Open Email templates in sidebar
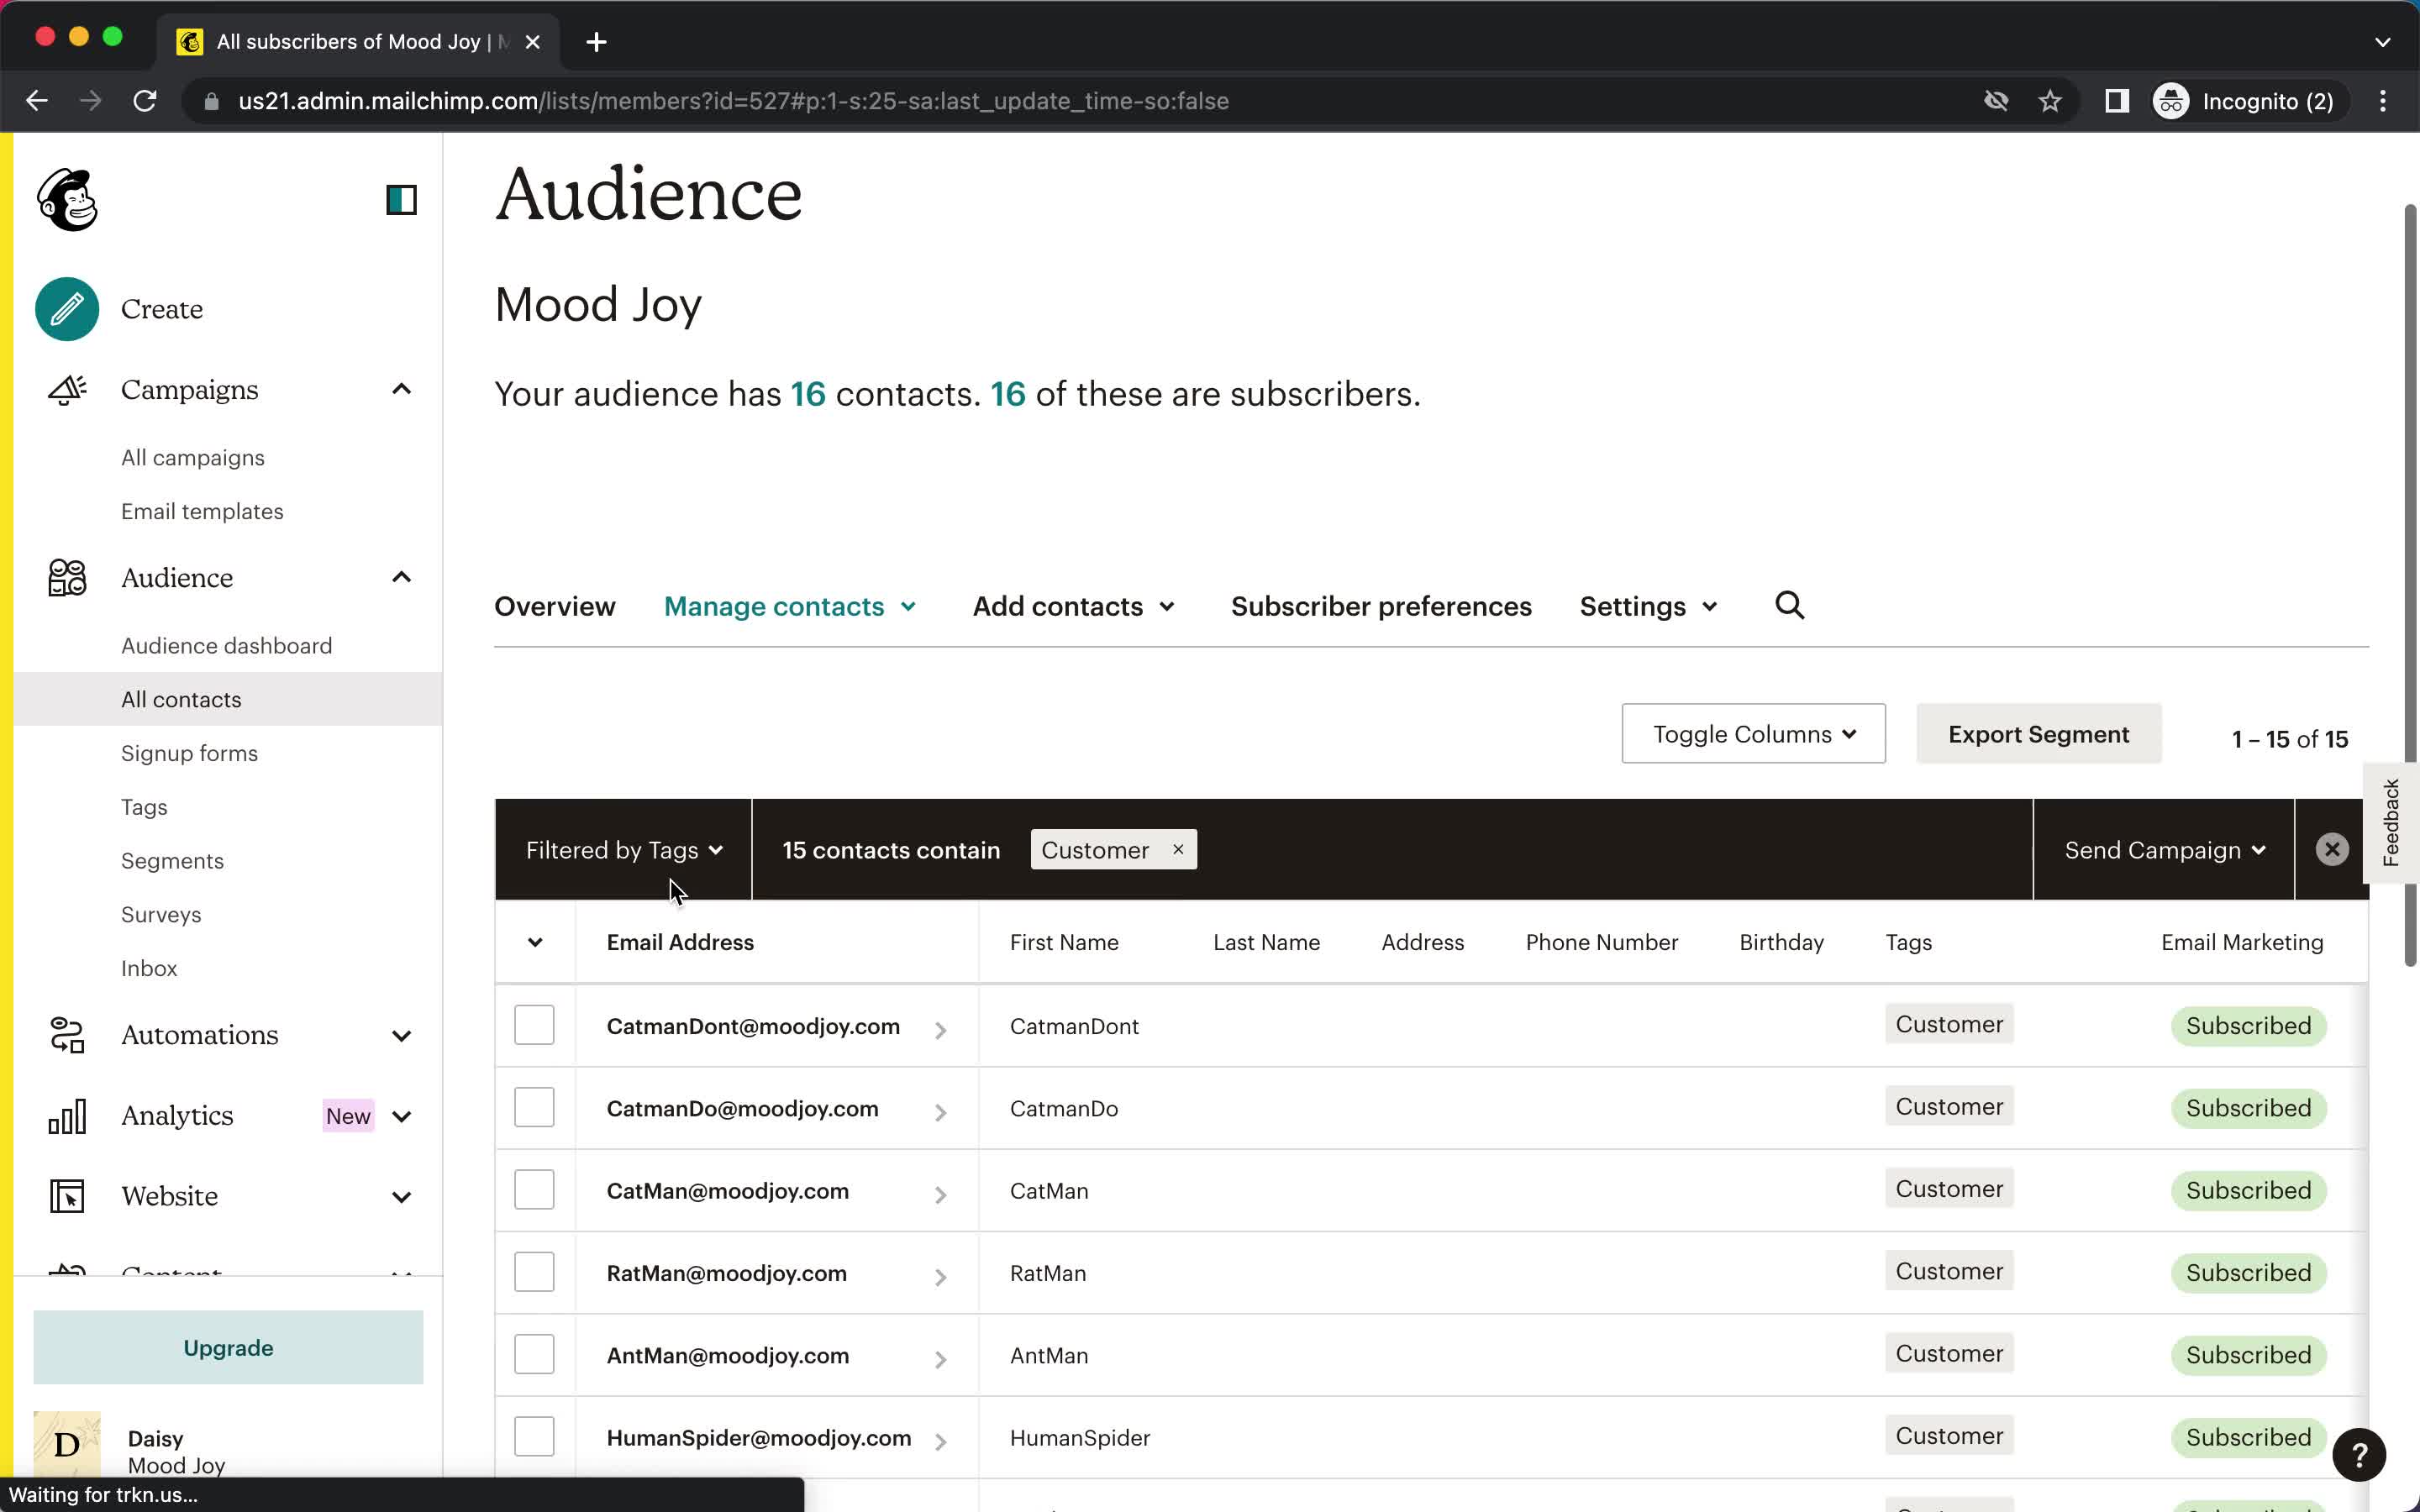2420x1512 pixels. click(x=202, y=511)
